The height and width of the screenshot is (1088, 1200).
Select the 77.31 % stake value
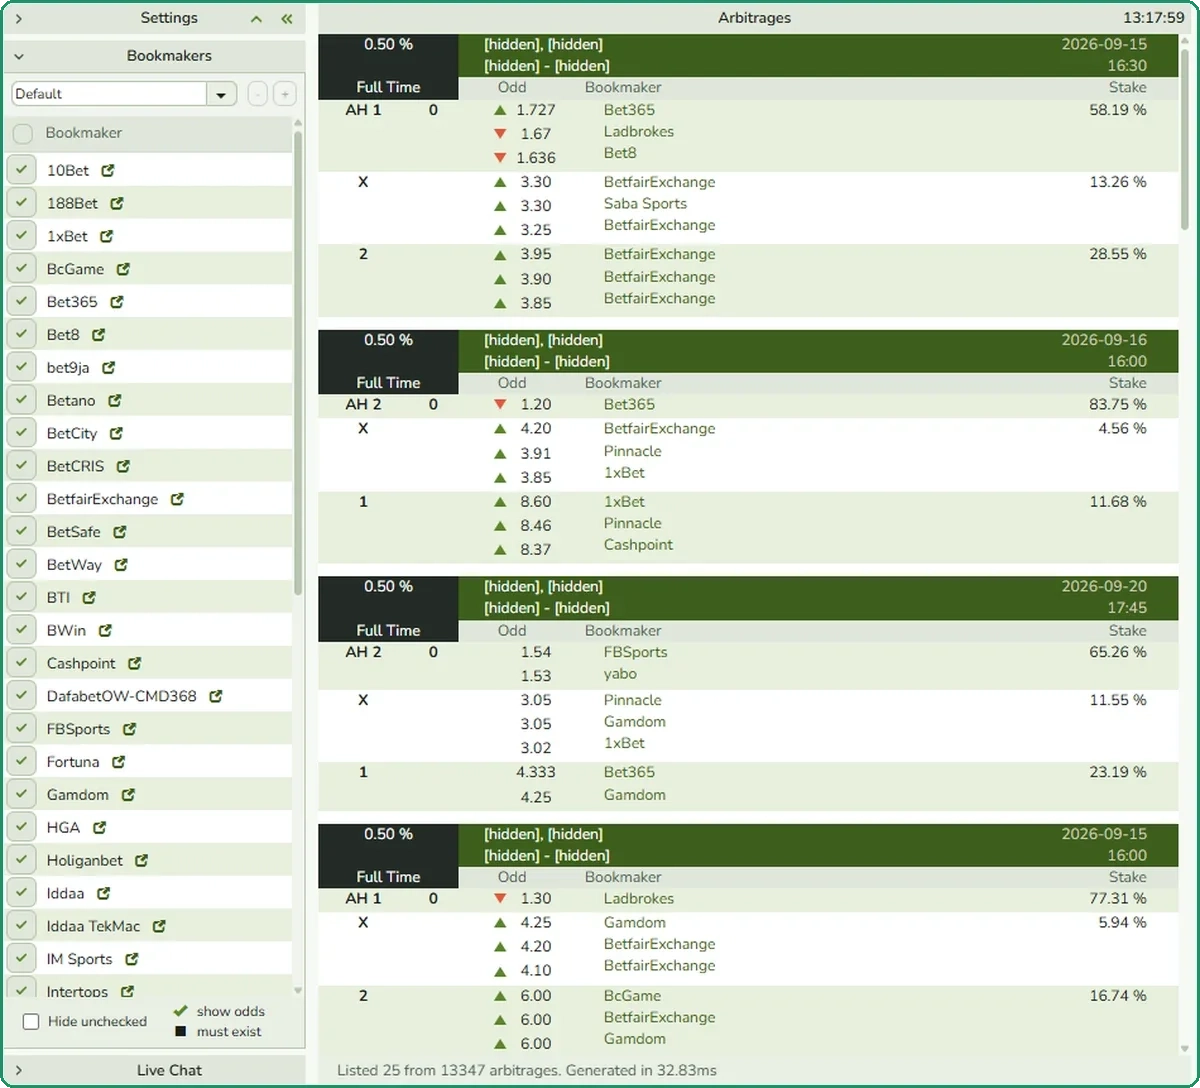pyautogui.click(x=1118, y=898)
